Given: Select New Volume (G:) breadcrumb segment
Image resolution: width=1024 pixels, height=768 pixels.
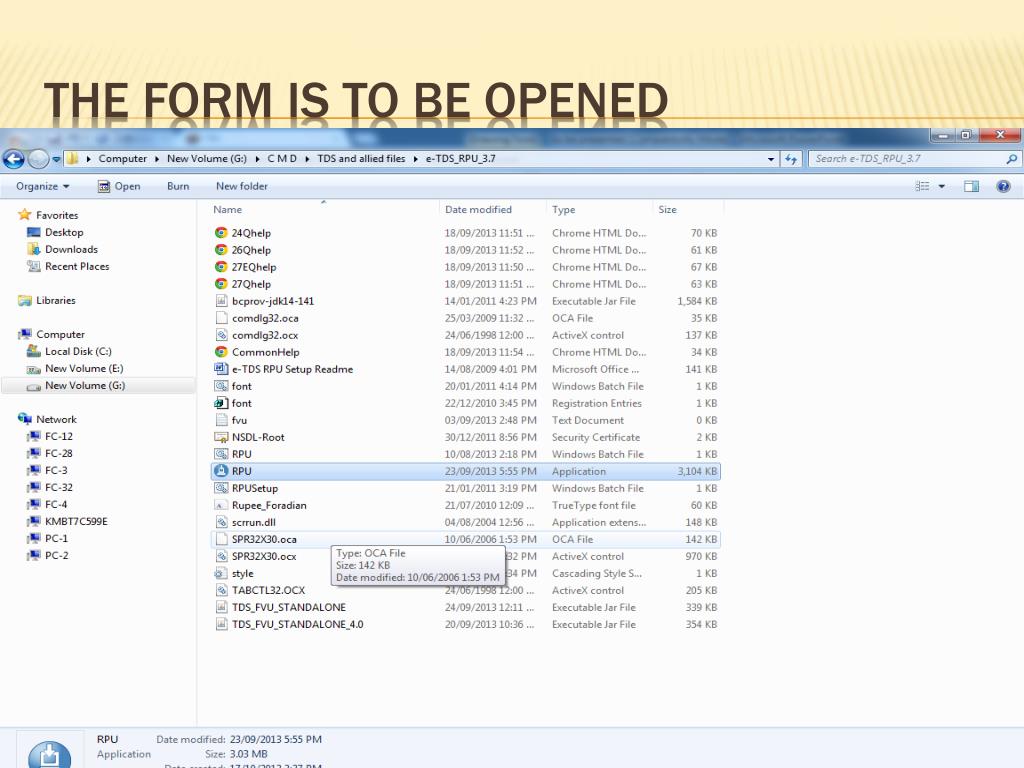Looking at the screenshot, I should pyautogui.click(x=206, y=159).
